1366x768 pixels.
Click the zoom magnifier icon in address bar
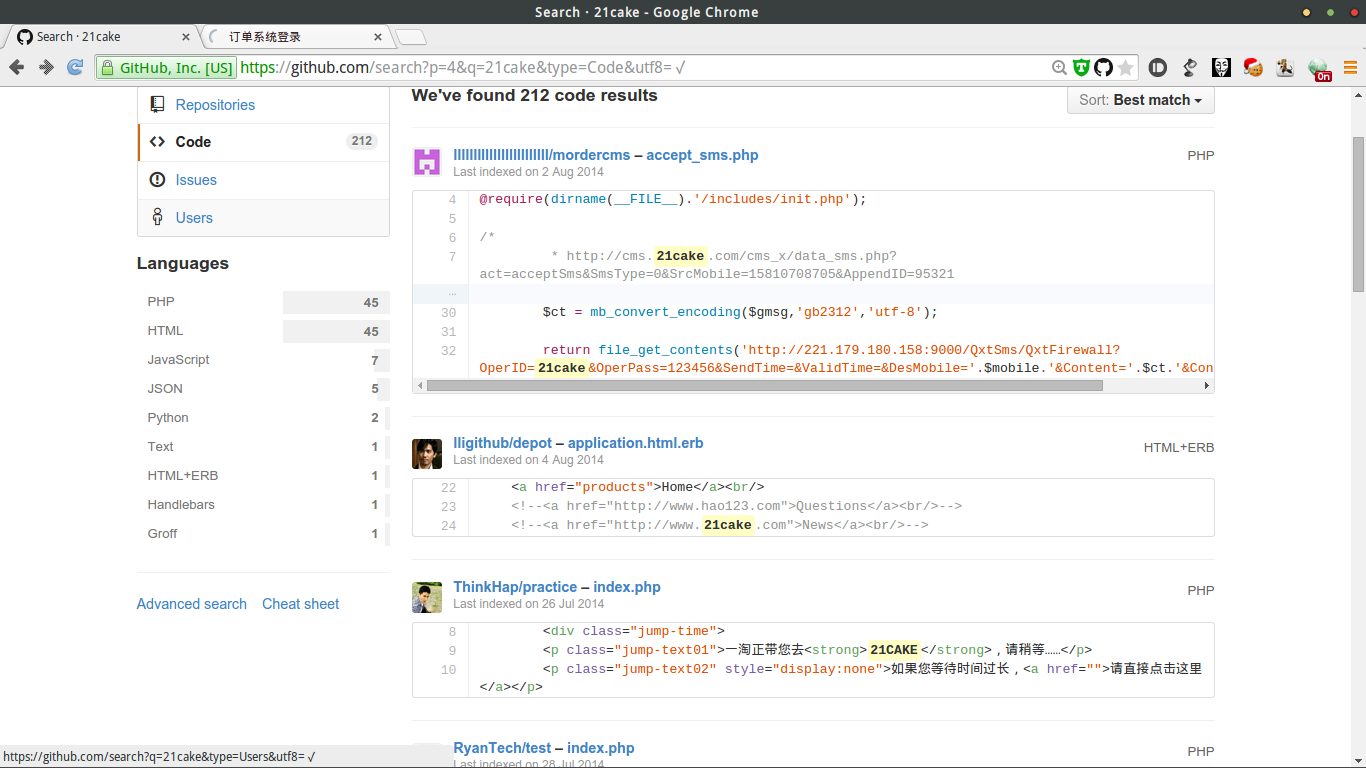click(x=1059, y=68)
